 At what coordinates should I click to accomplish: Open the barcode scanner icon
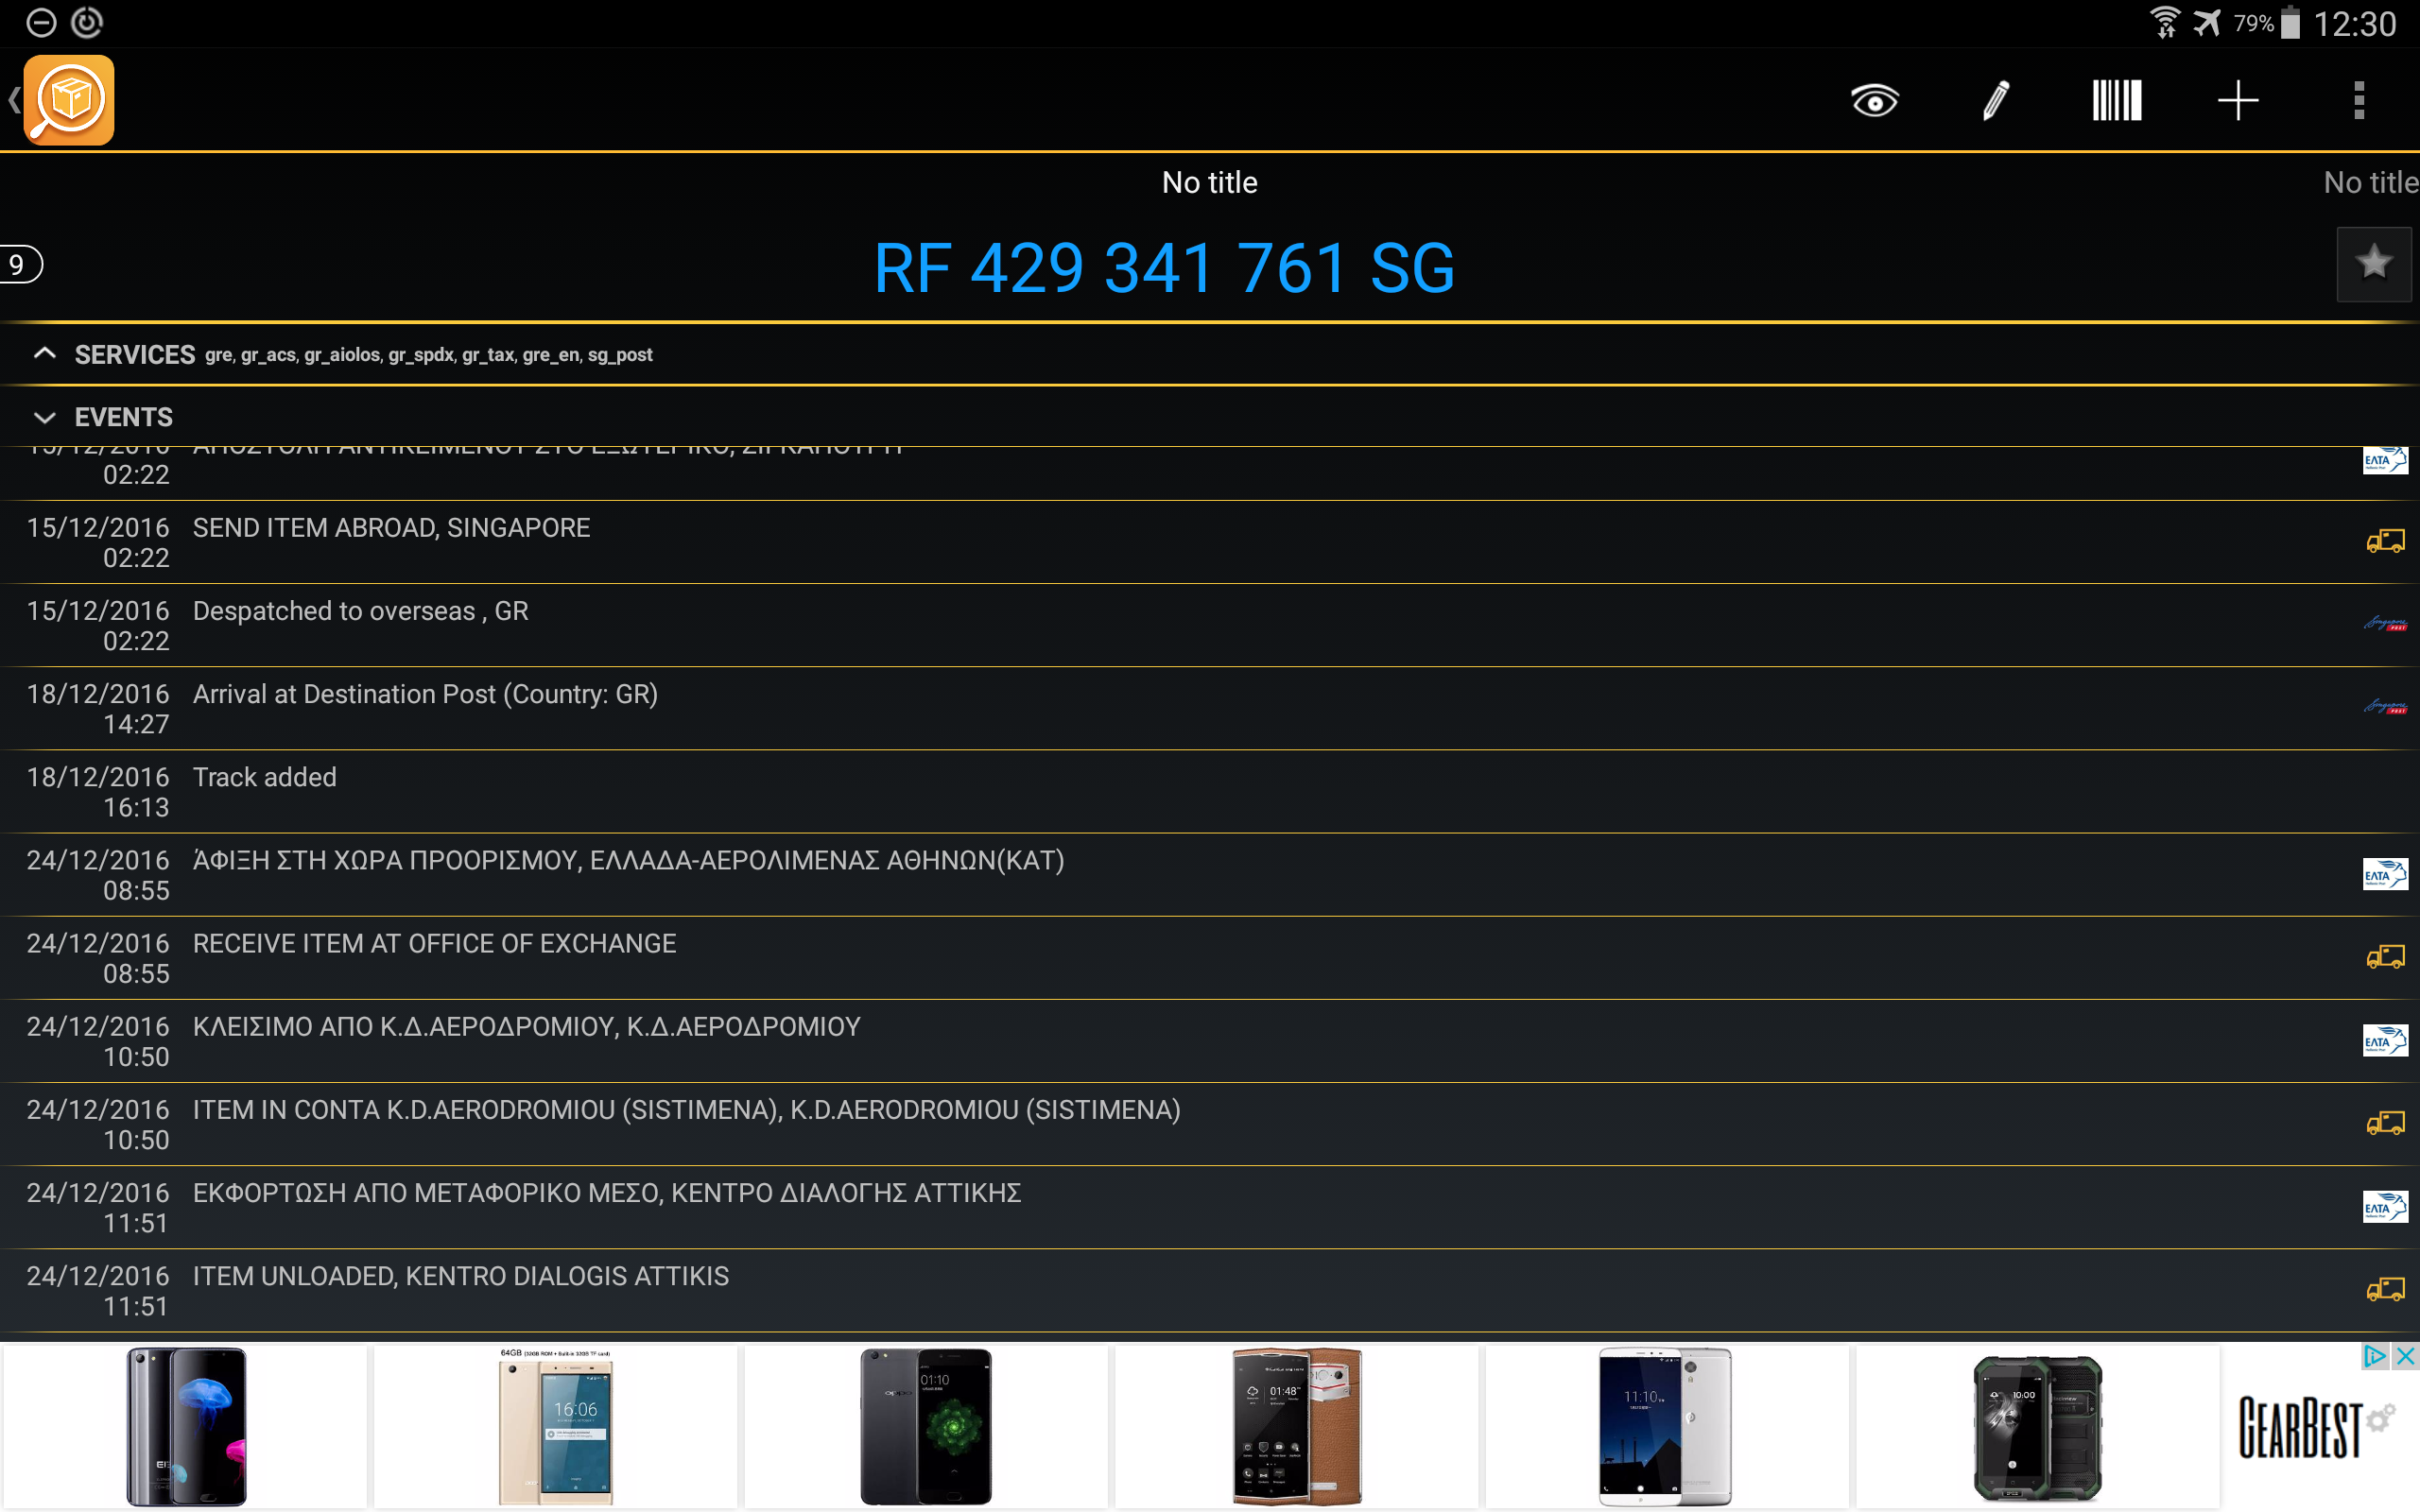2116,101
